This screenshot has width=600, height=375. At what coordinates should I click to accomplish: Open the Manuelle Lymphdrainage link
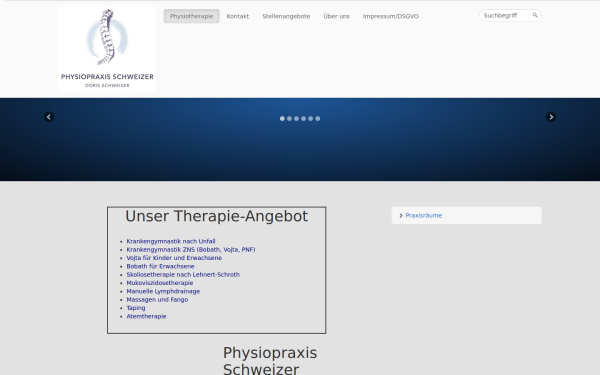click(163, 291)
